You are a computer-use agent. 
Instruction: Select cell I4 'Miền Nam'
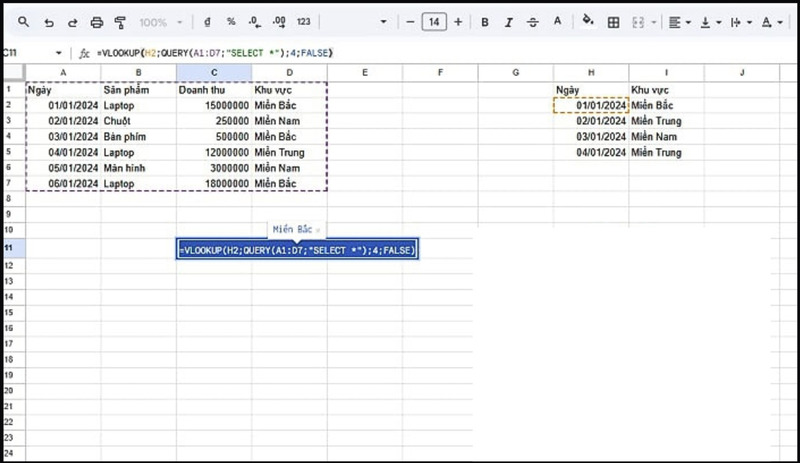tap(666, 137)
